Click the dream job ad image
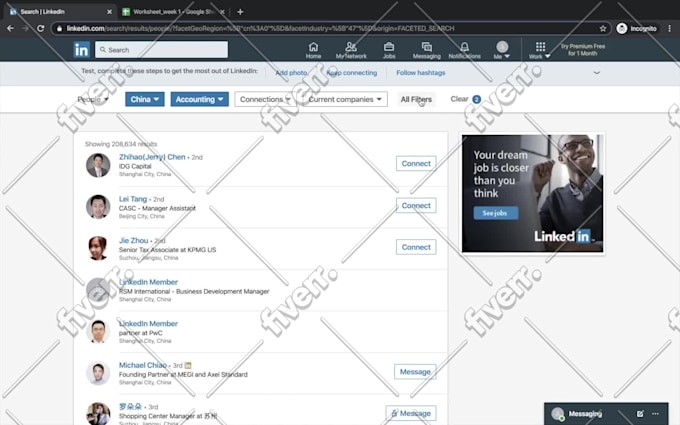680x425 pixels. tap(533, 193)
